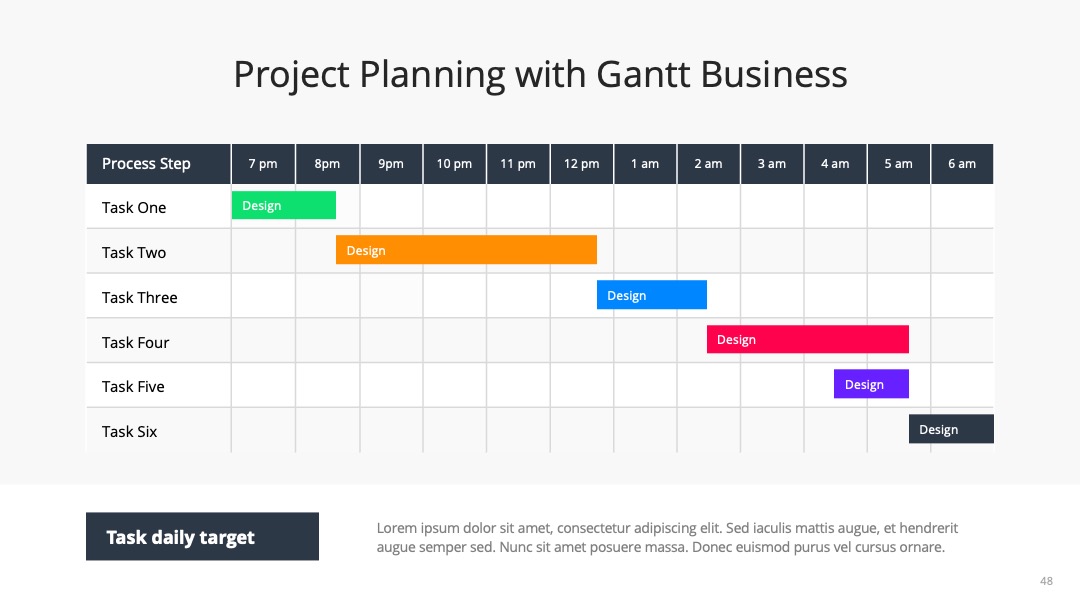Screen dimensions: 1080x608
Task: Click the Task daily target box
Action: click(202, 536)
